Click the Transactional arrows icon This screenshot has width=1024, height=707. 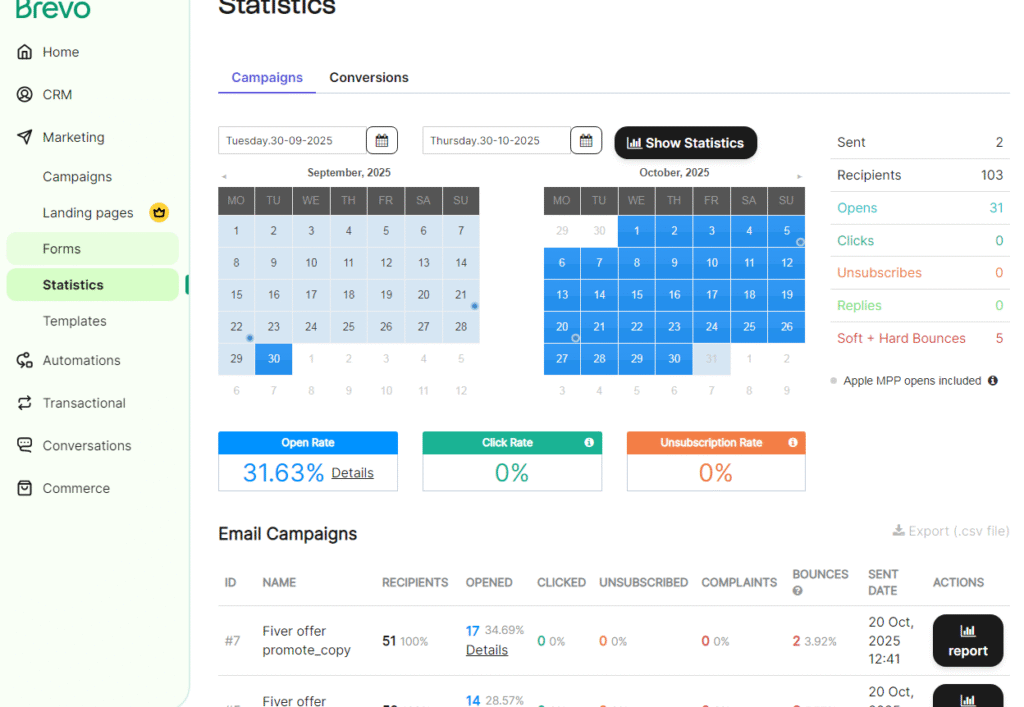click(25, 403)
